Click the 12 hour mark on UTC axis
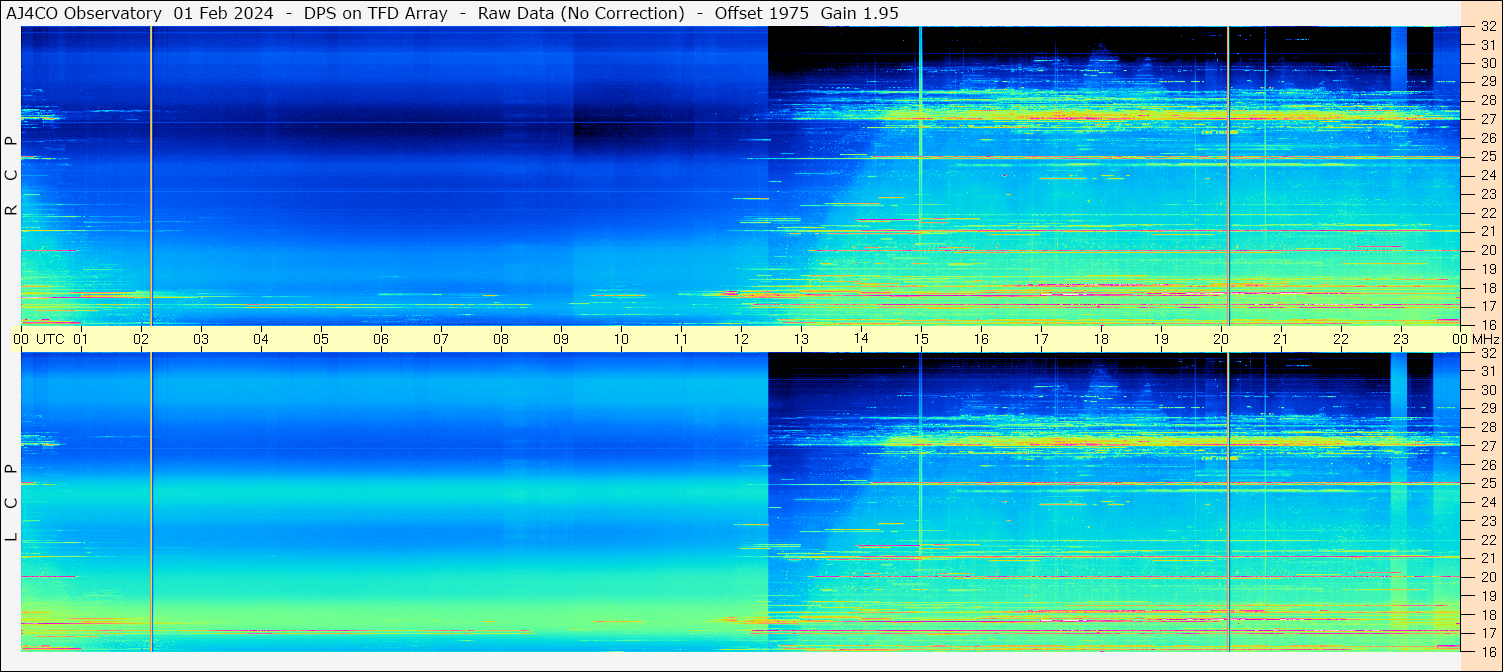Screen dimensions: 1503x672 tap(741, 339)
